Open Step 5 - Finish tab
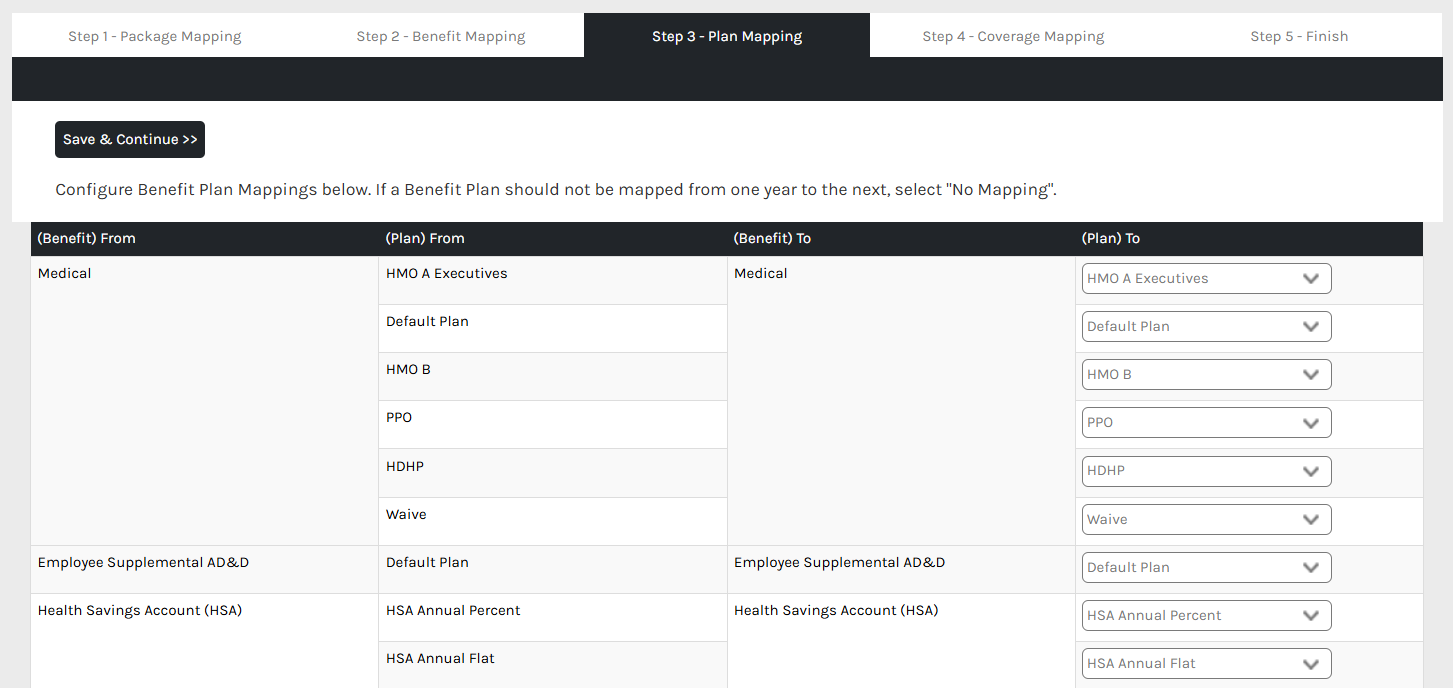1453x688 pixels. tap(1299, 36)
